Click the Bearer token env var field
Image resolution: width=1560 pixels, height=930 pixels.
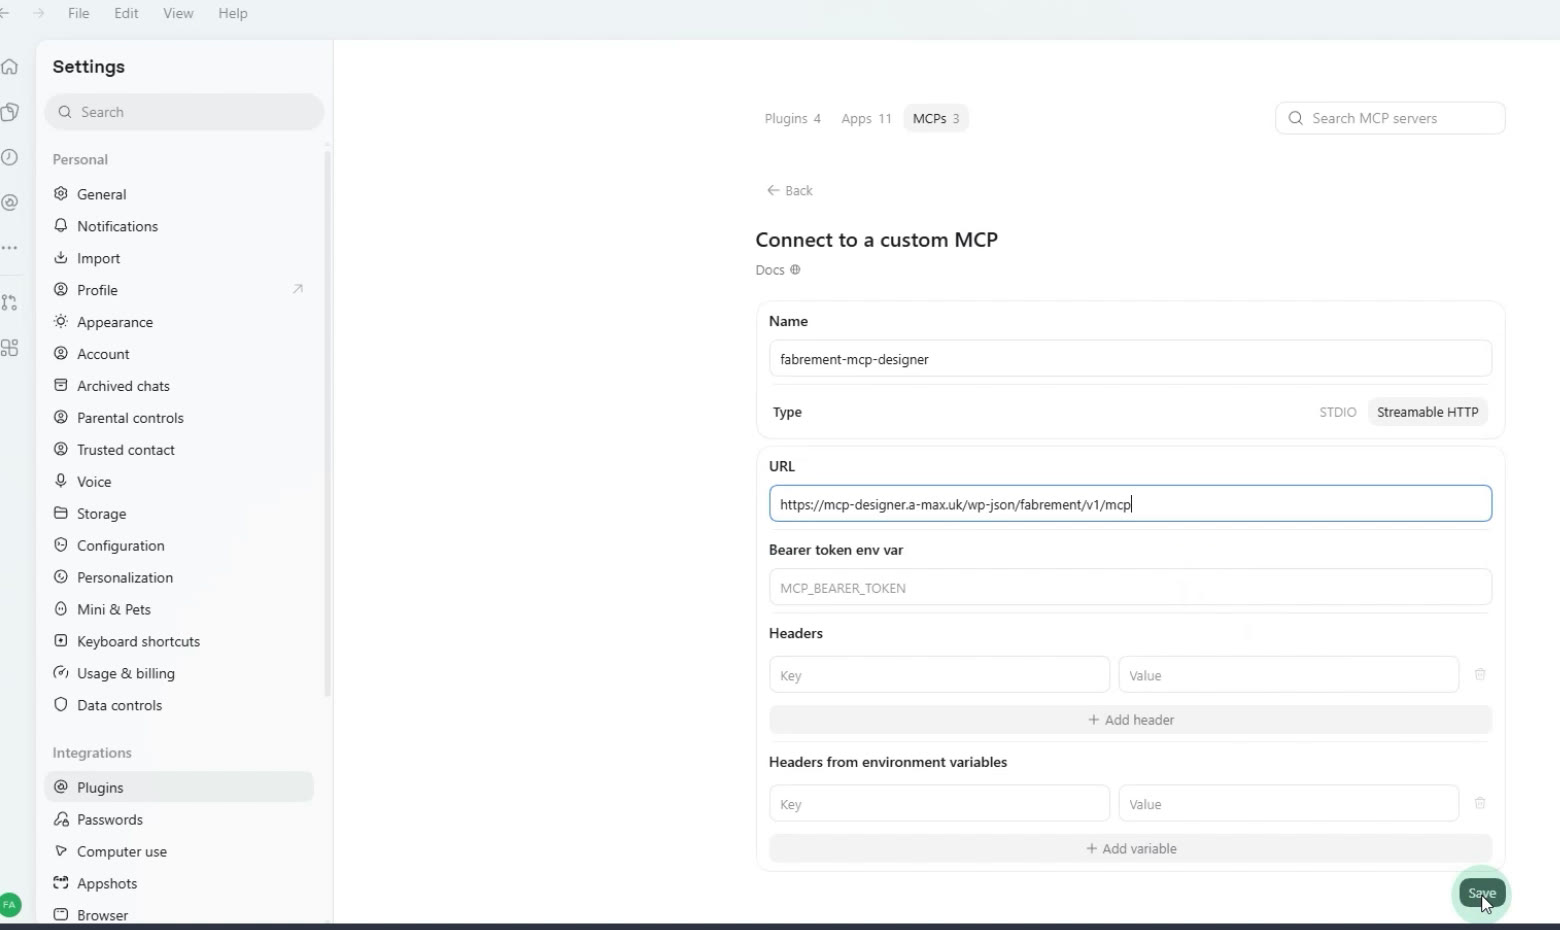(1130, 588)
